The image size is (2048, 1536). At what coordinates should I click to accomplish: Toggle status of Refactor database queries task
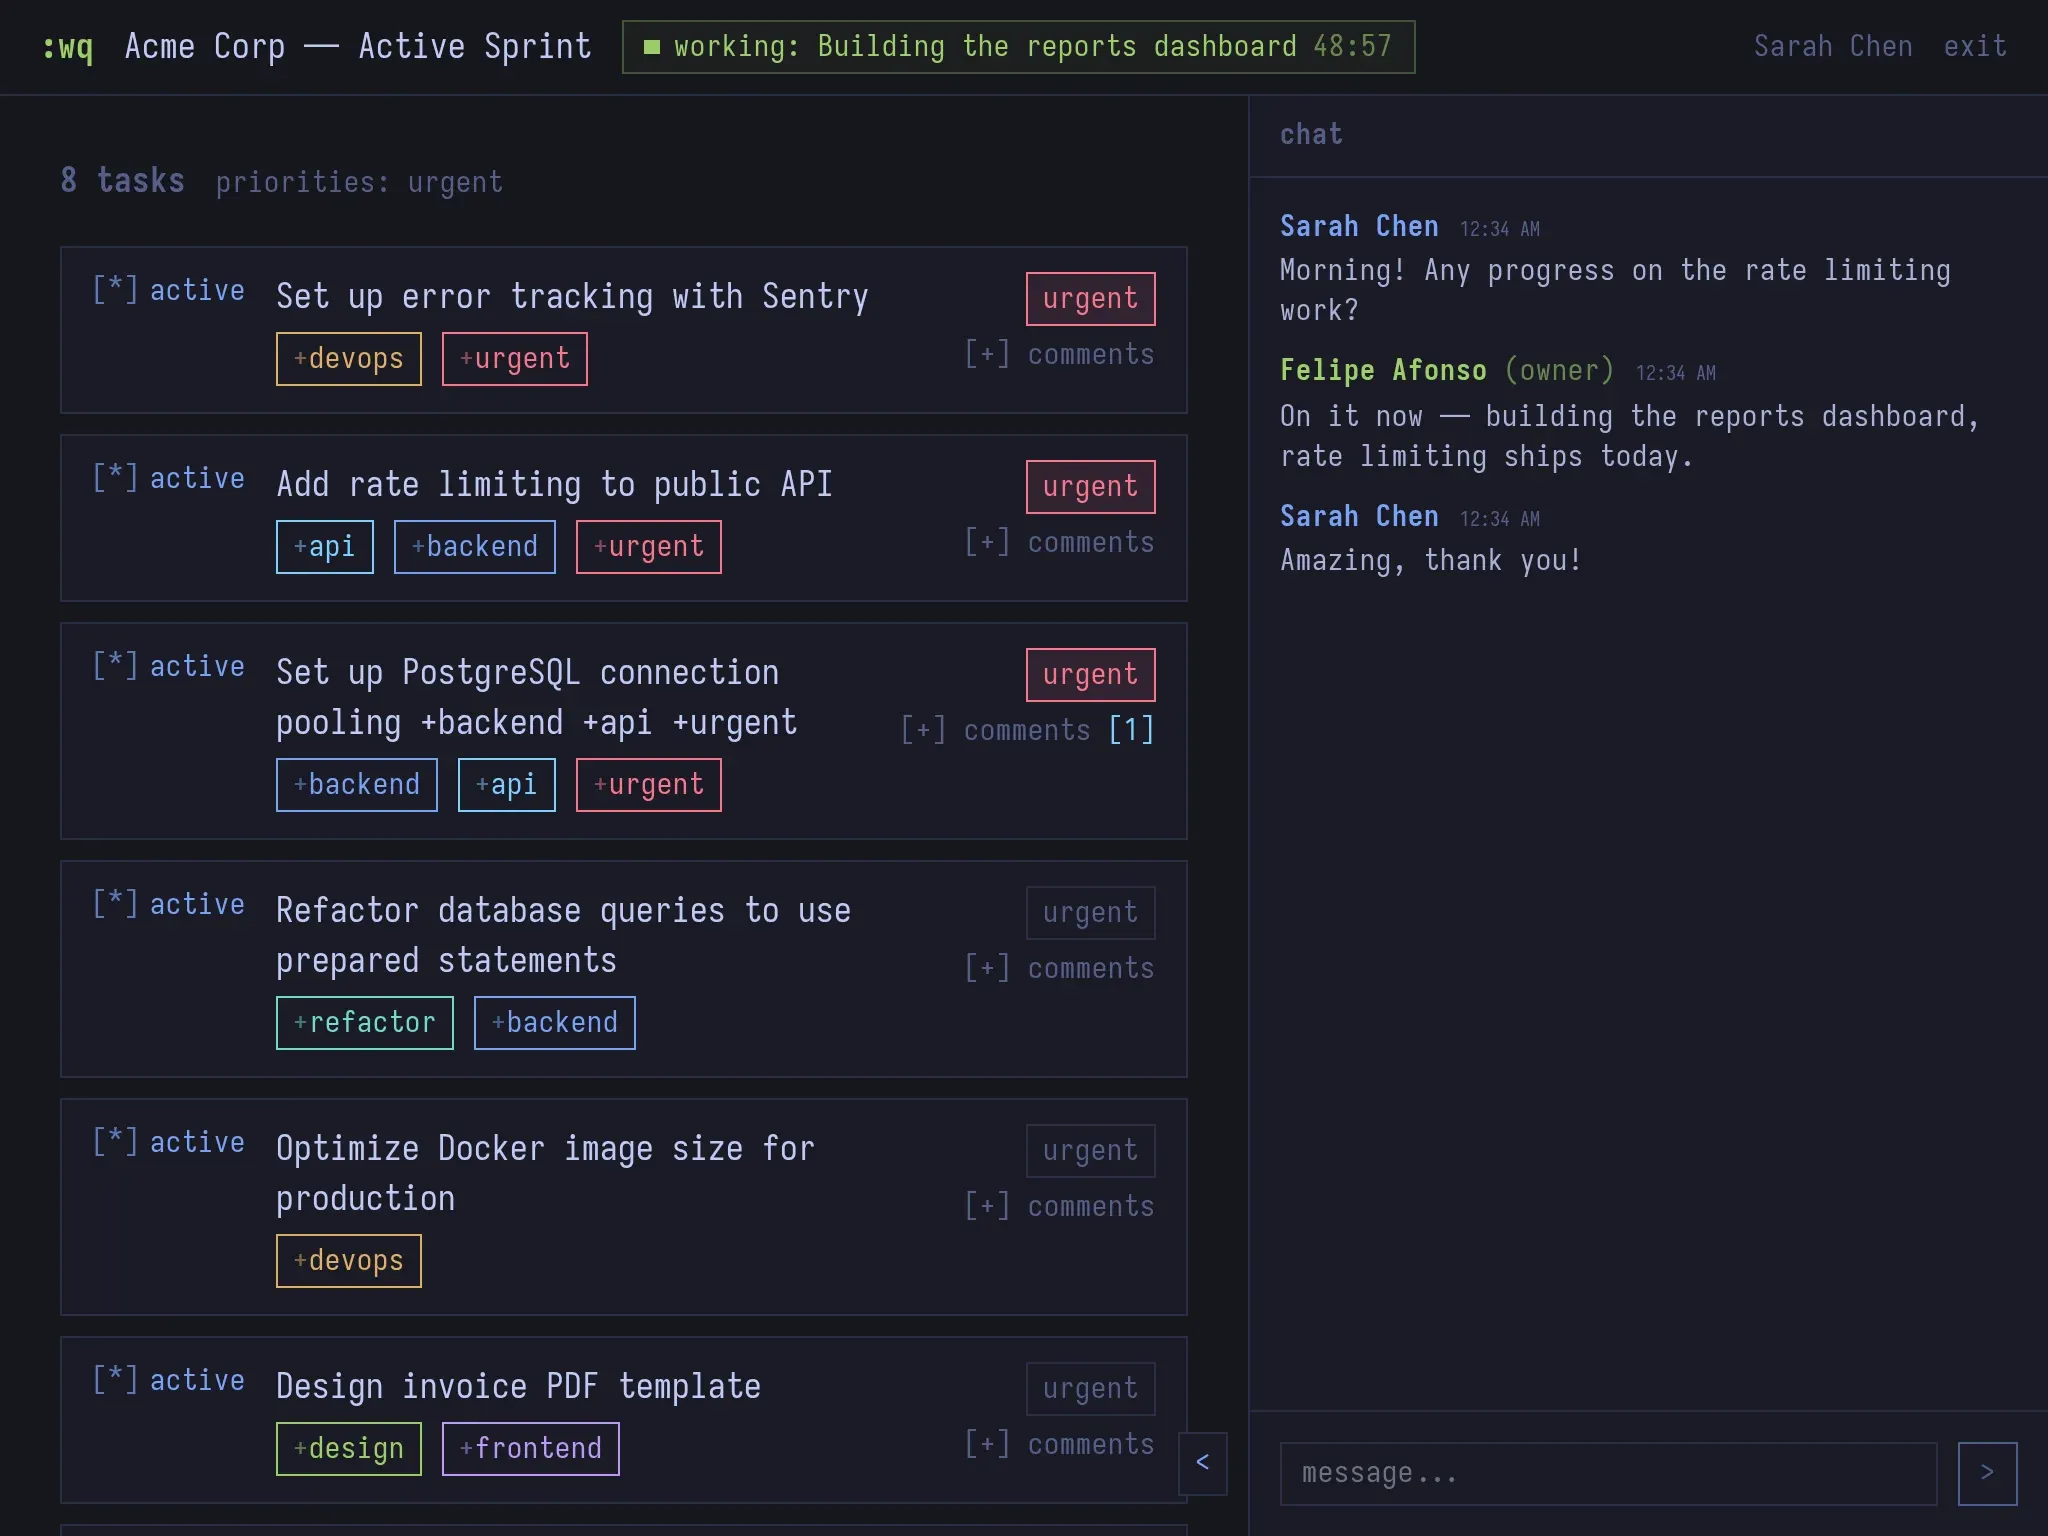(168, 904)
